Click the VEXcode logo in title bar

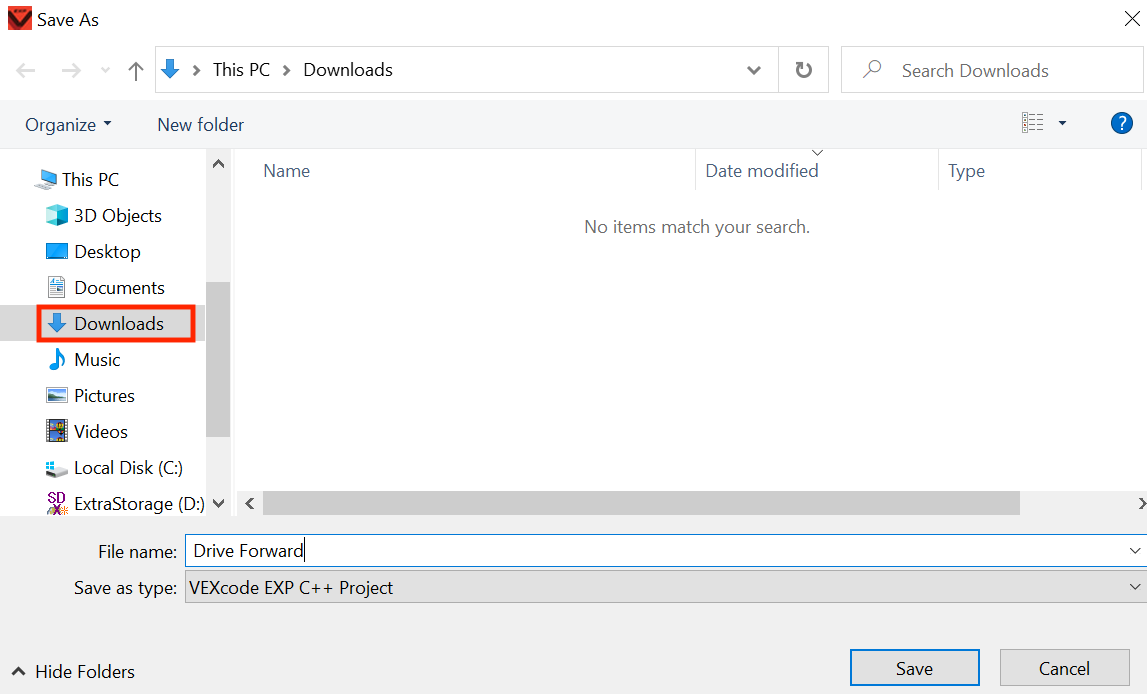coord(20,18)
